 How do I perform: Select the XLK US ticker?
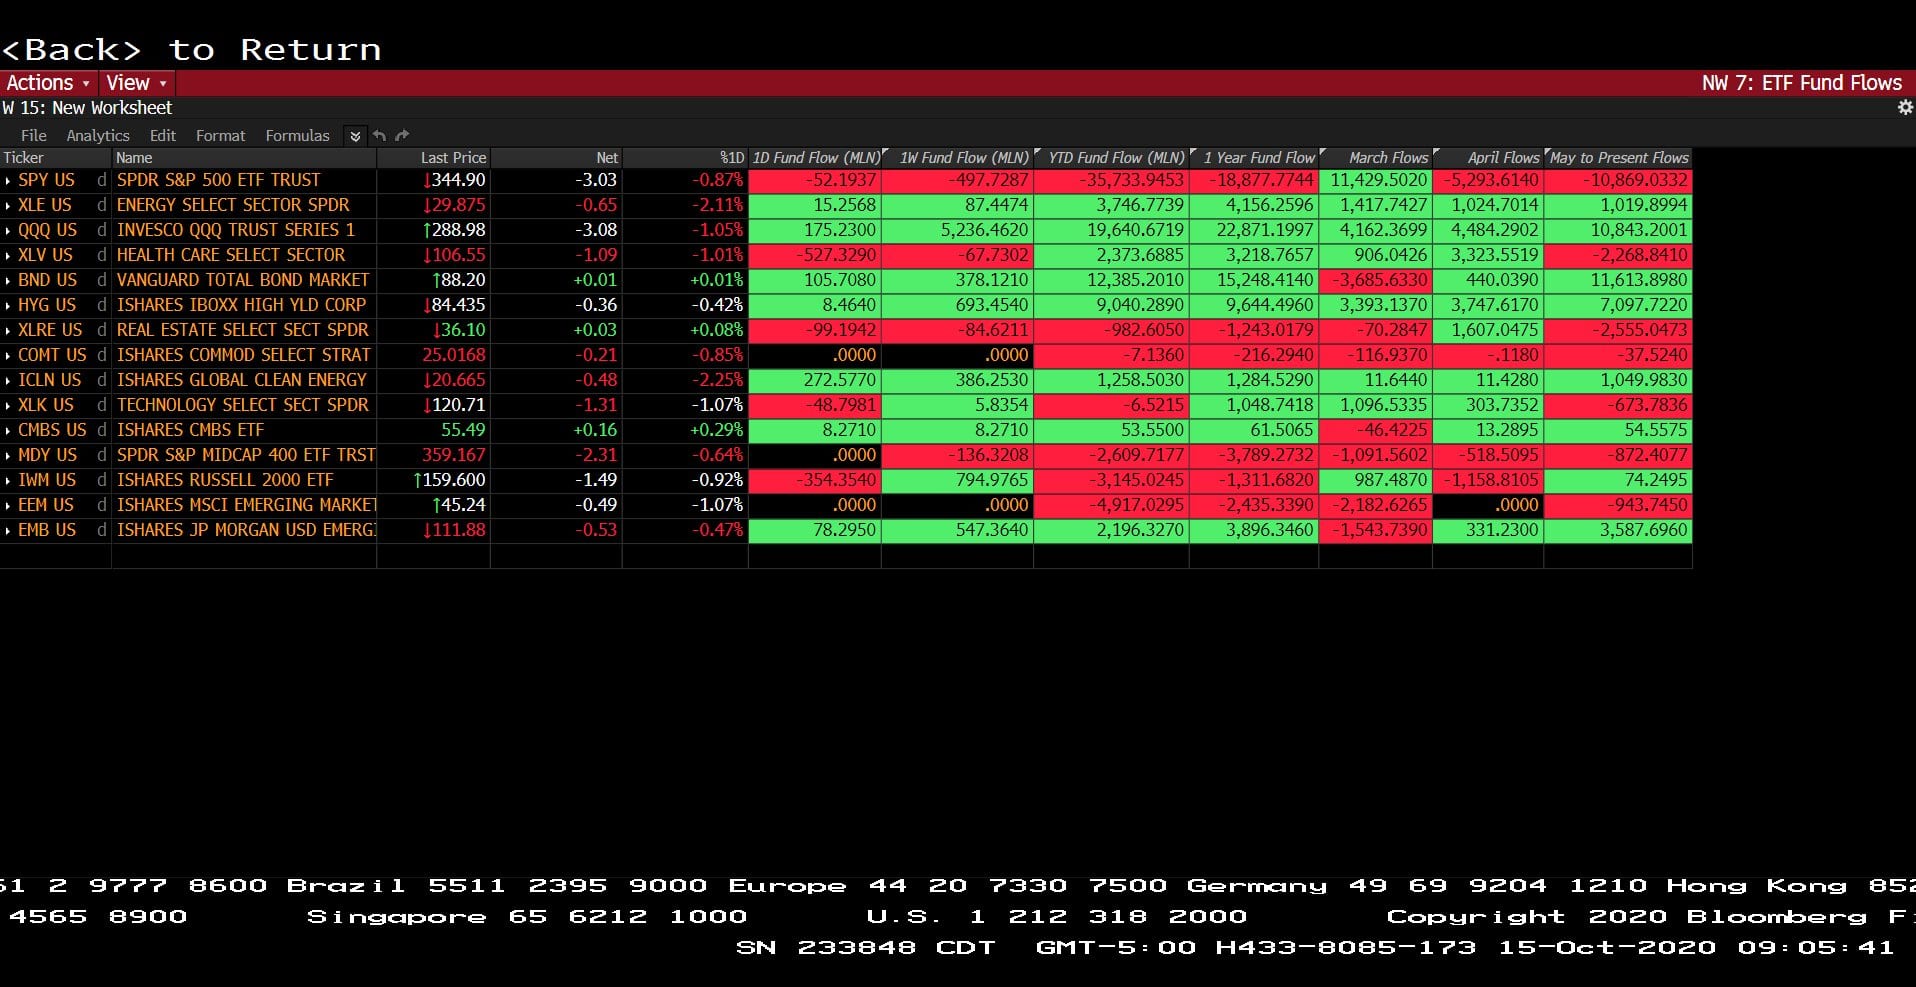46,405
